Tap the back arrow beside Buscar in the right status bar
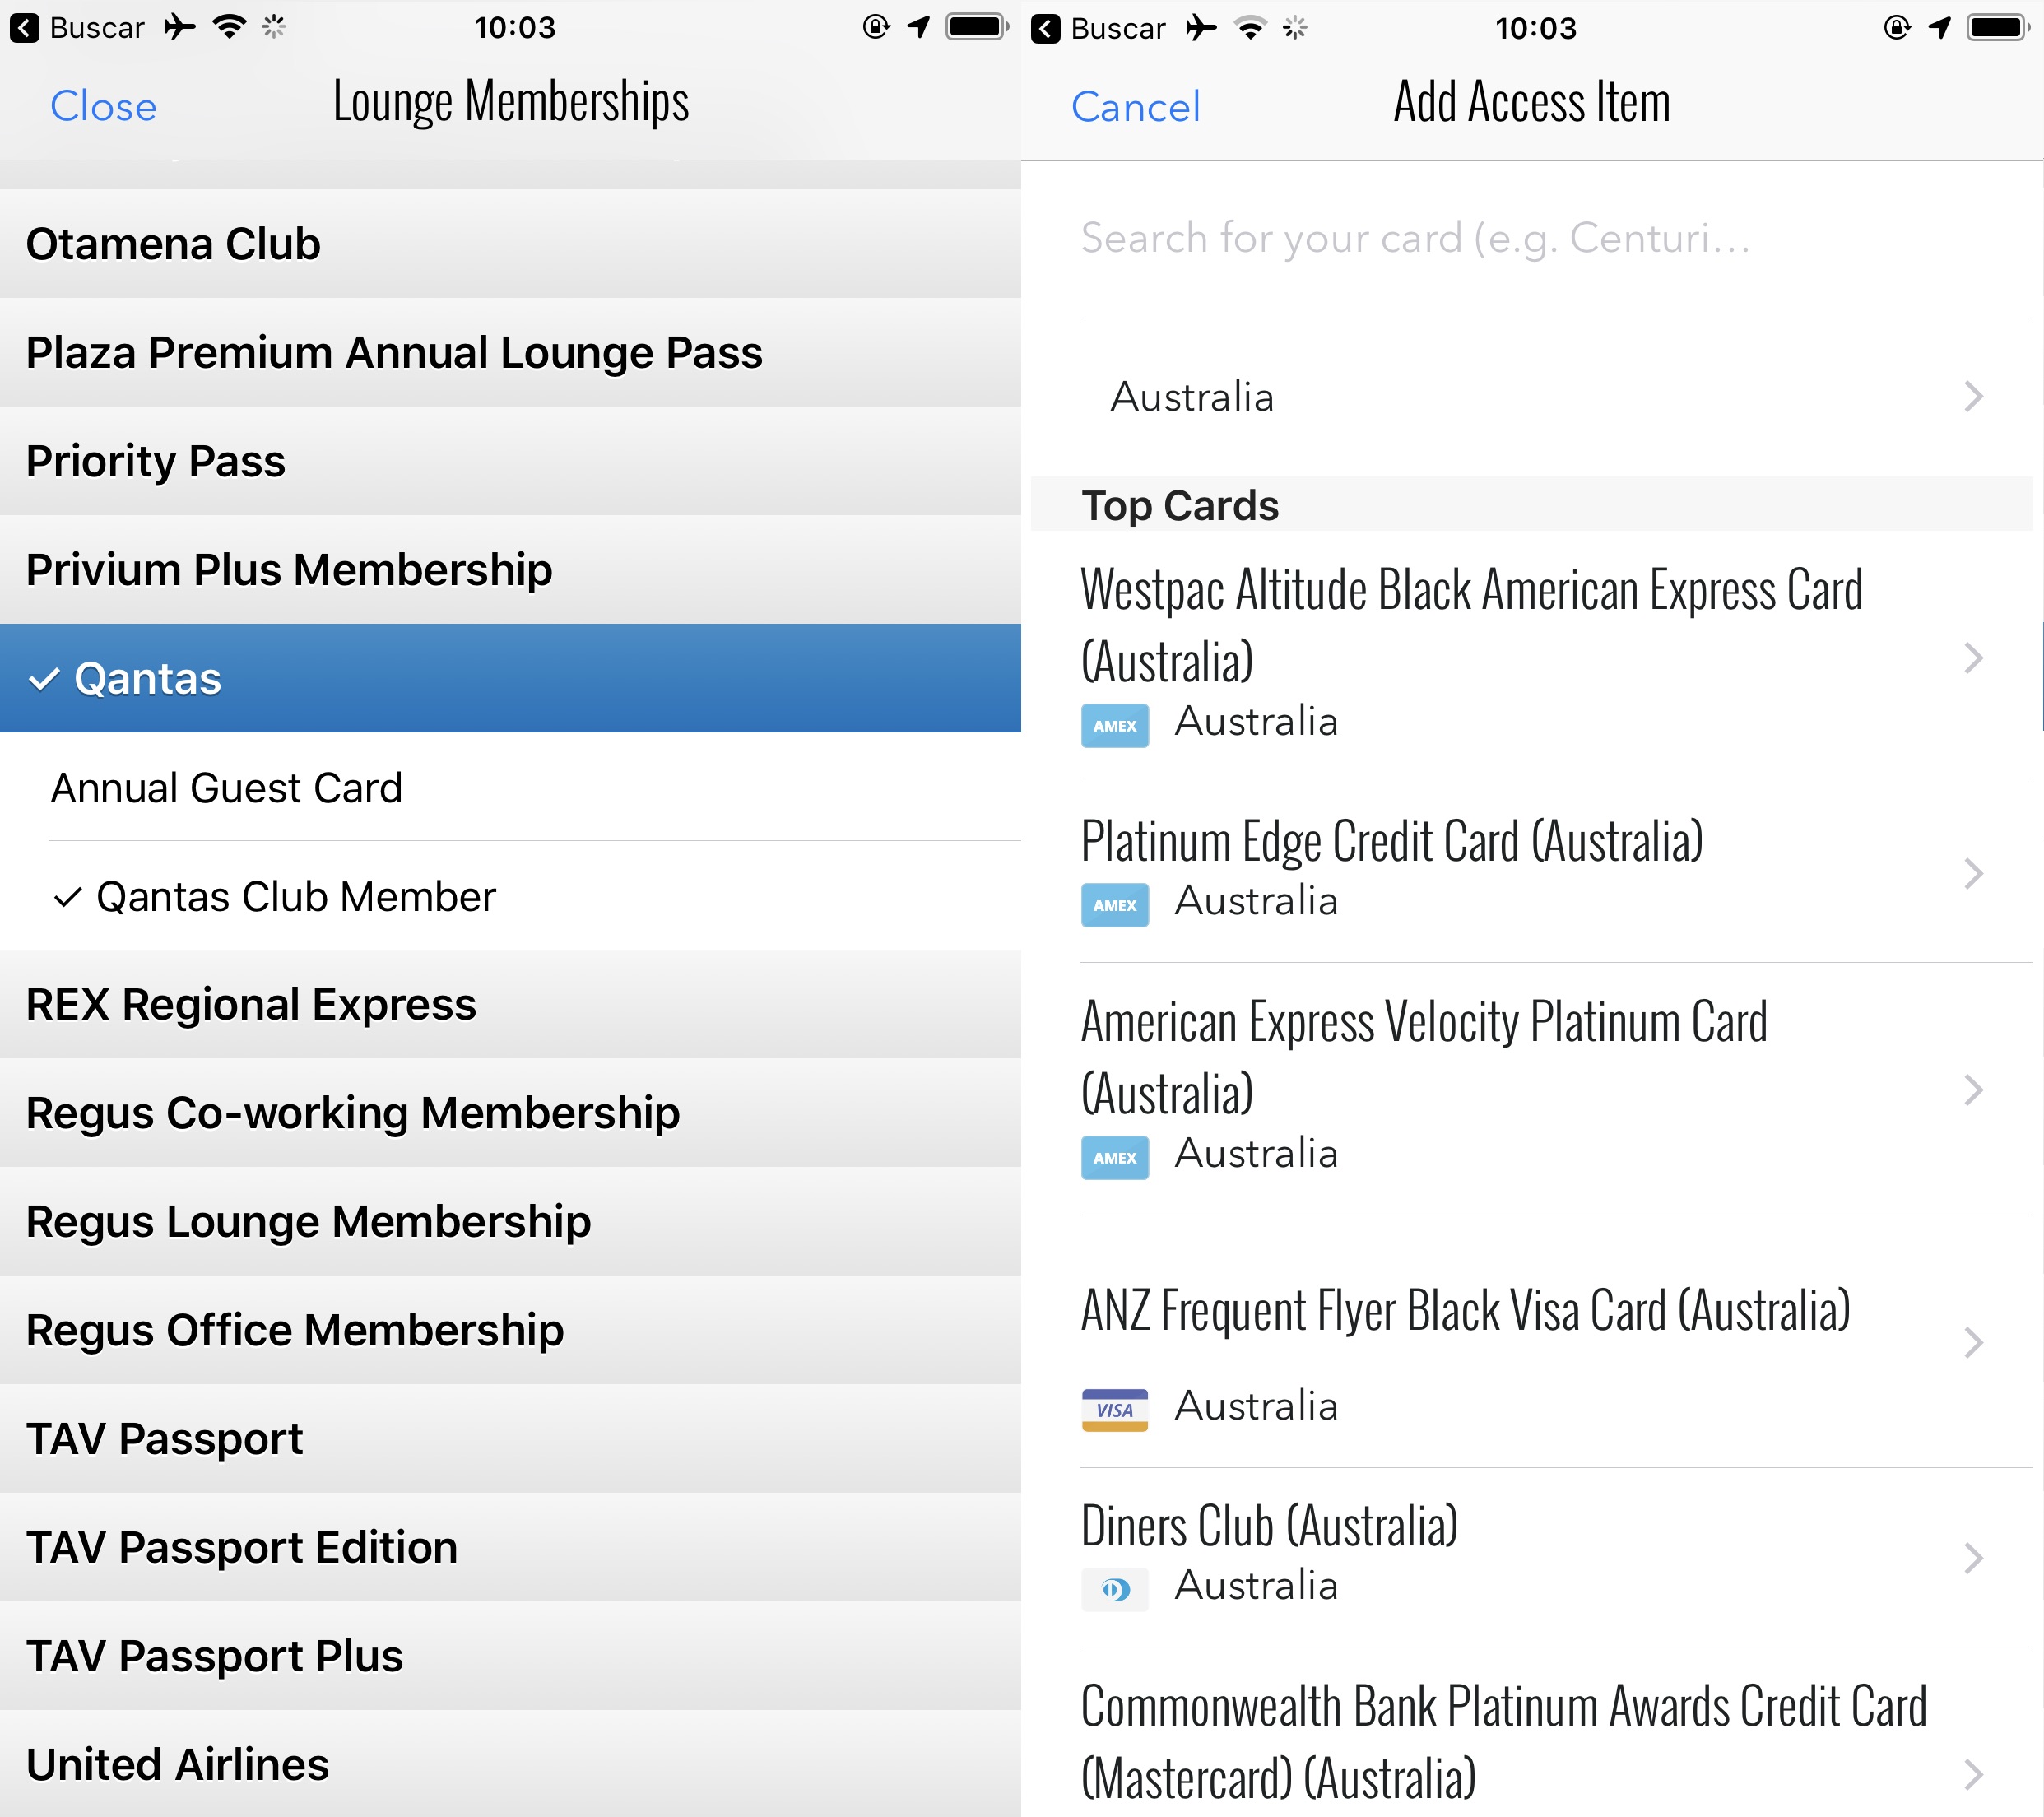The height and width of the screenshot is (1817, 2044). pos(1045,28)
